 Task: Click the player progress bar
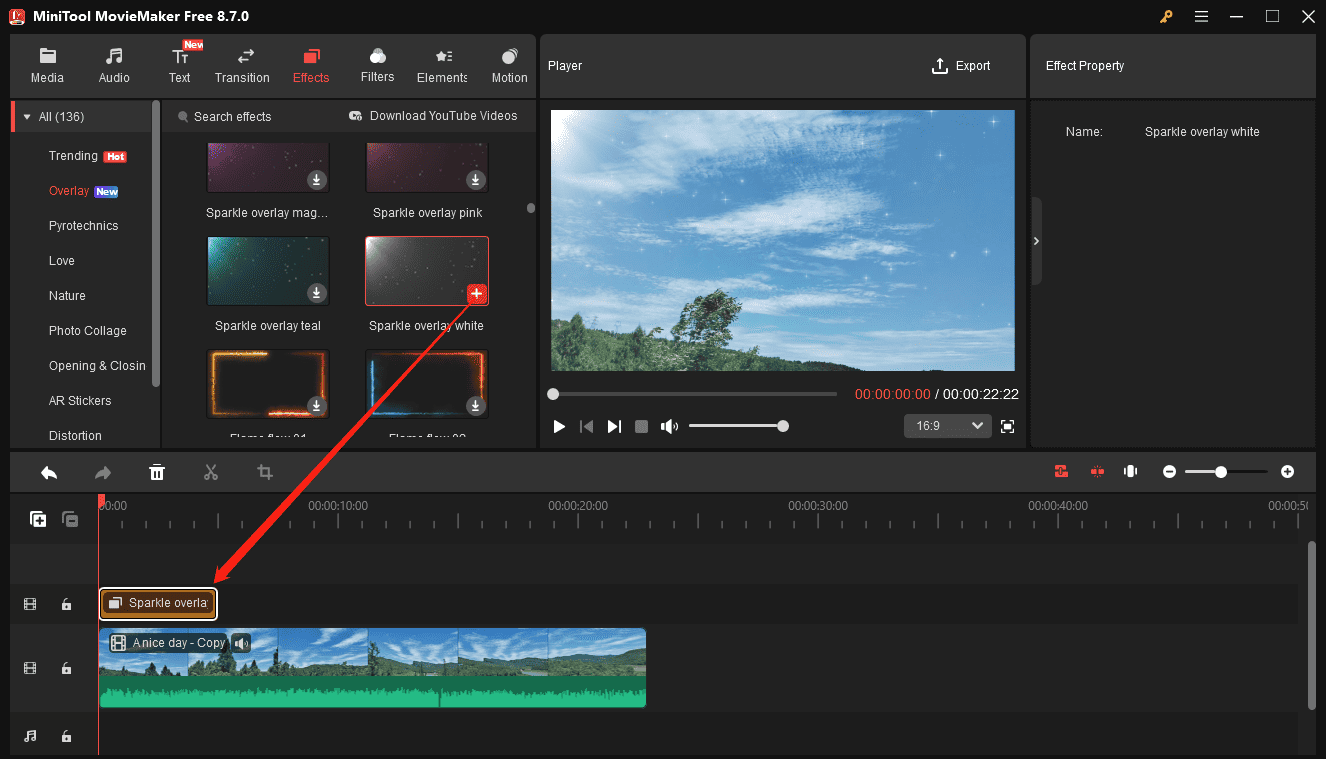(693, 394)
